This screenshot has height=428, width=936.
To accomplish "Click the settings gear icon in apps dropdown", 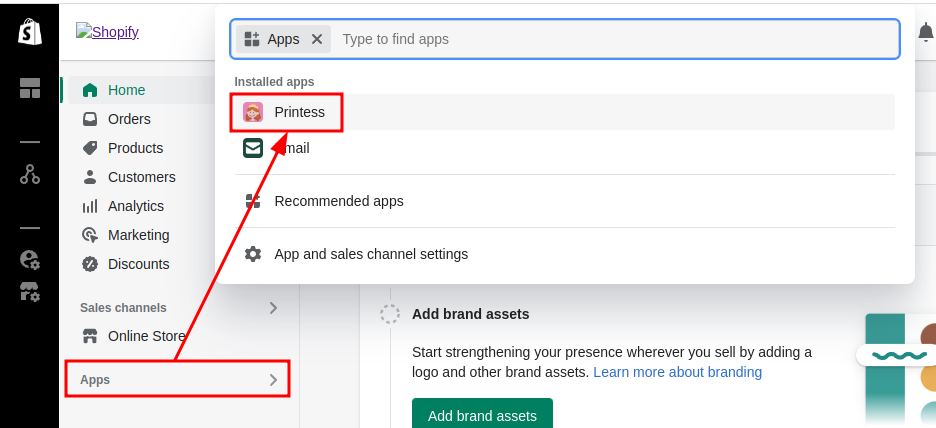I will (x=253, y=254).
